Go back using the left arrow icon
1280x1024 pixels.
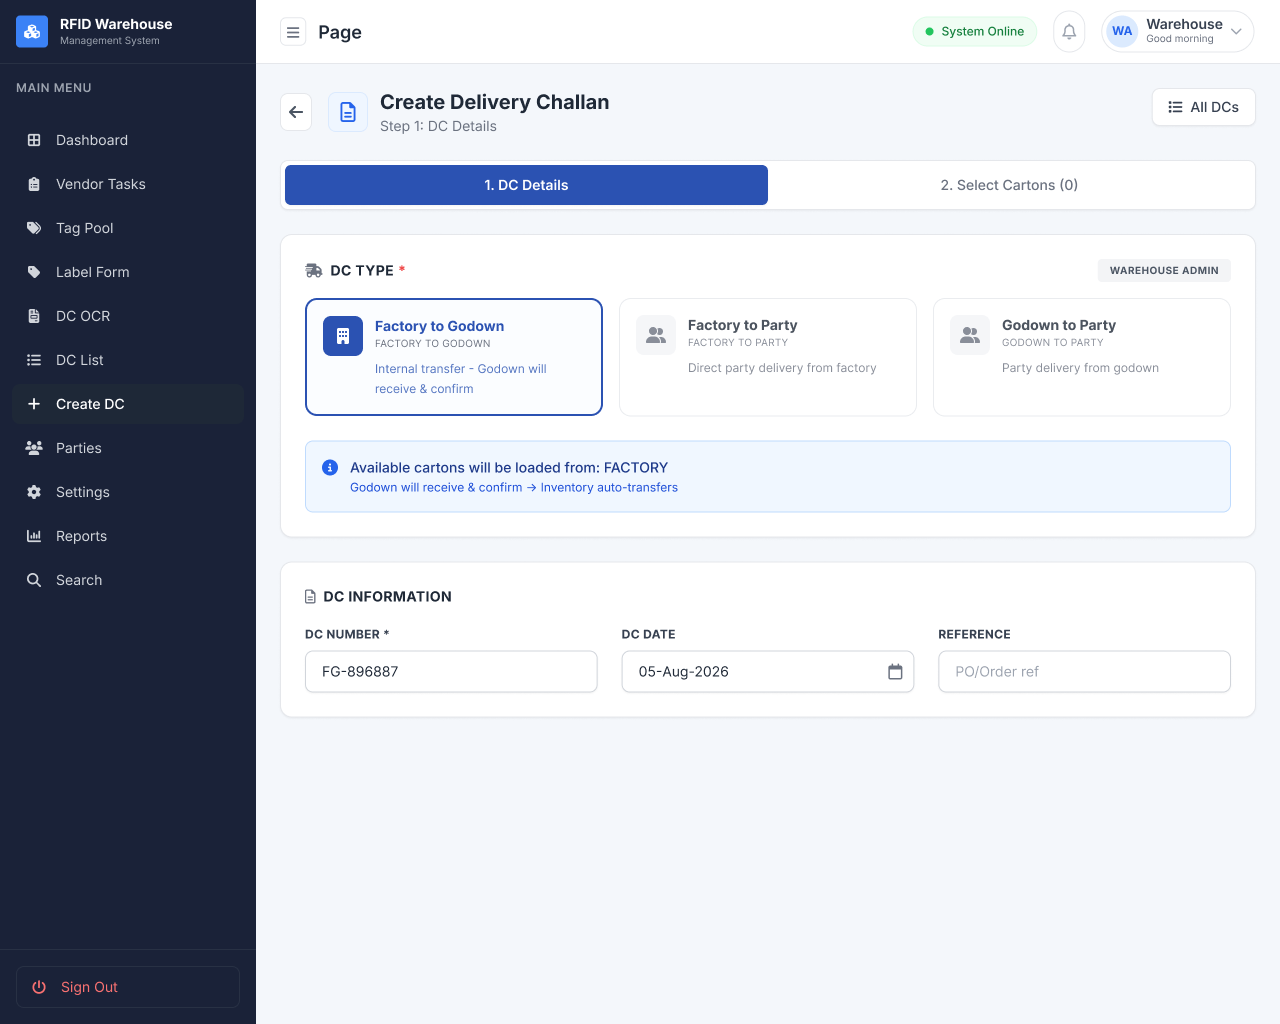[x=296, y=112]
